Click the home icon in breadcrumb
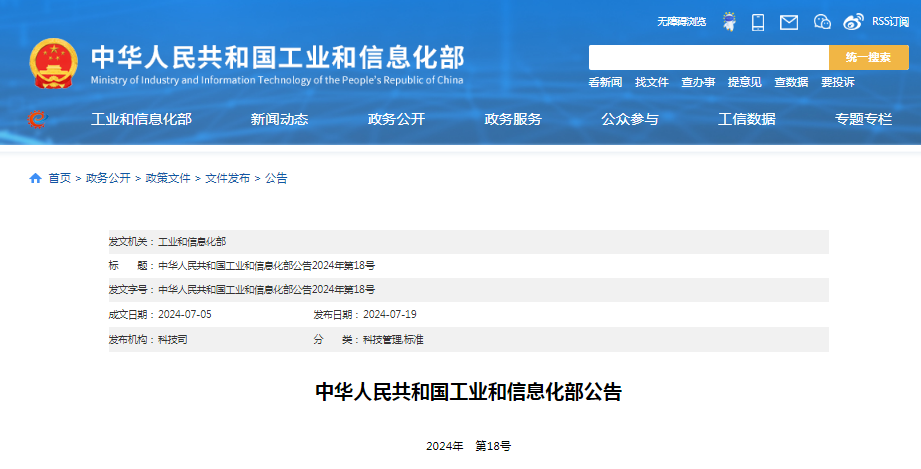This screenshot has height=469, width=921. tap(35, 178)
